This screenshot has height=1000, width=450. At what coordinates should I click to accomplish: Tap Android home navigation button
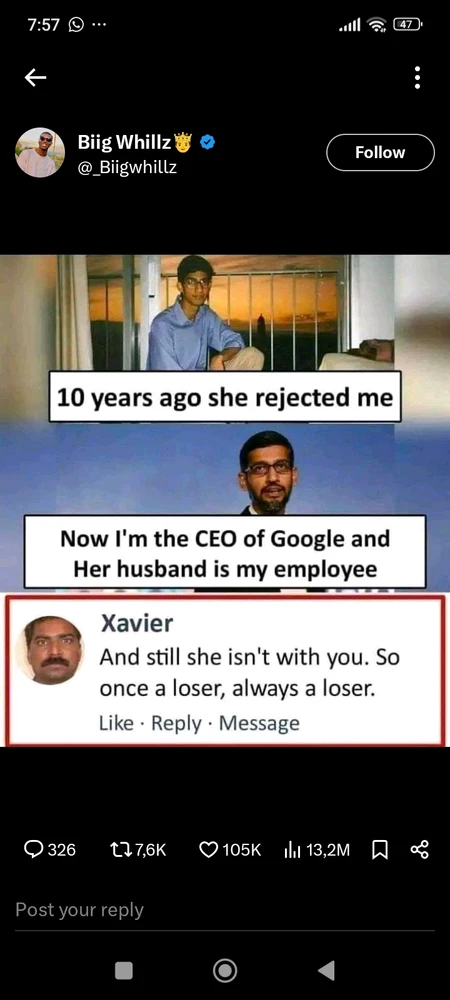[225, 971]
